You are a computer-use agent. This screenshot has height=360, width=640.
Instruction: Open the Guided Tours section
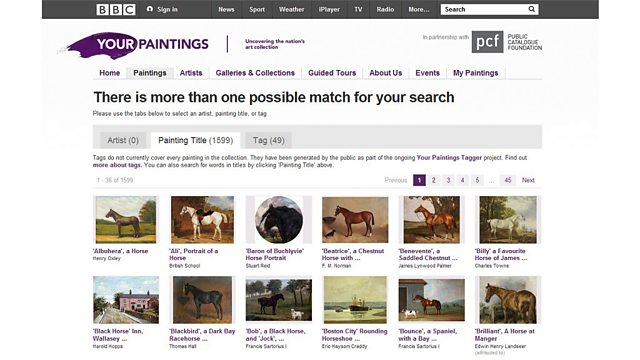(332, 73)
